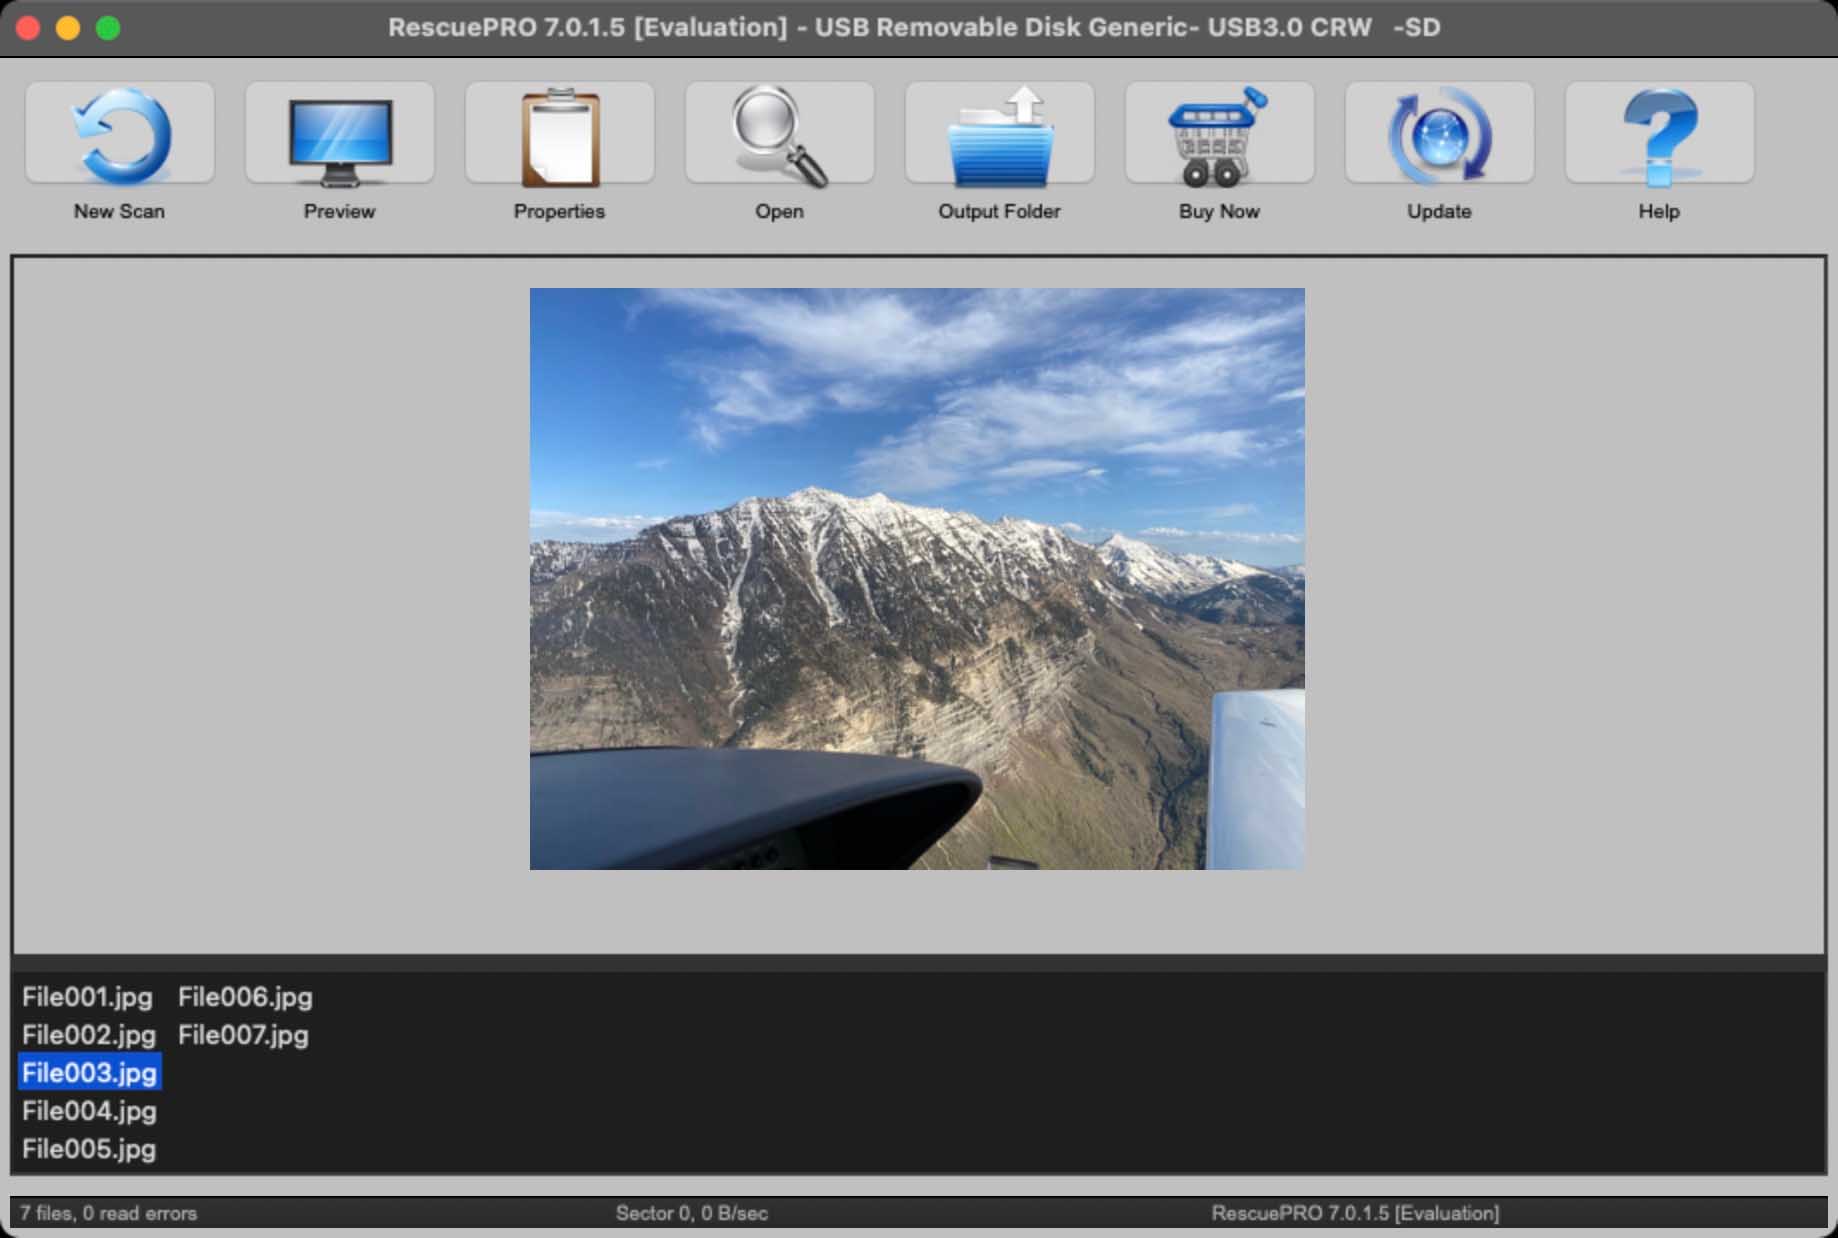The width and height of the screenshot is (1838, 1238).
Task: Start a New Scan
Action: point(120,134)
